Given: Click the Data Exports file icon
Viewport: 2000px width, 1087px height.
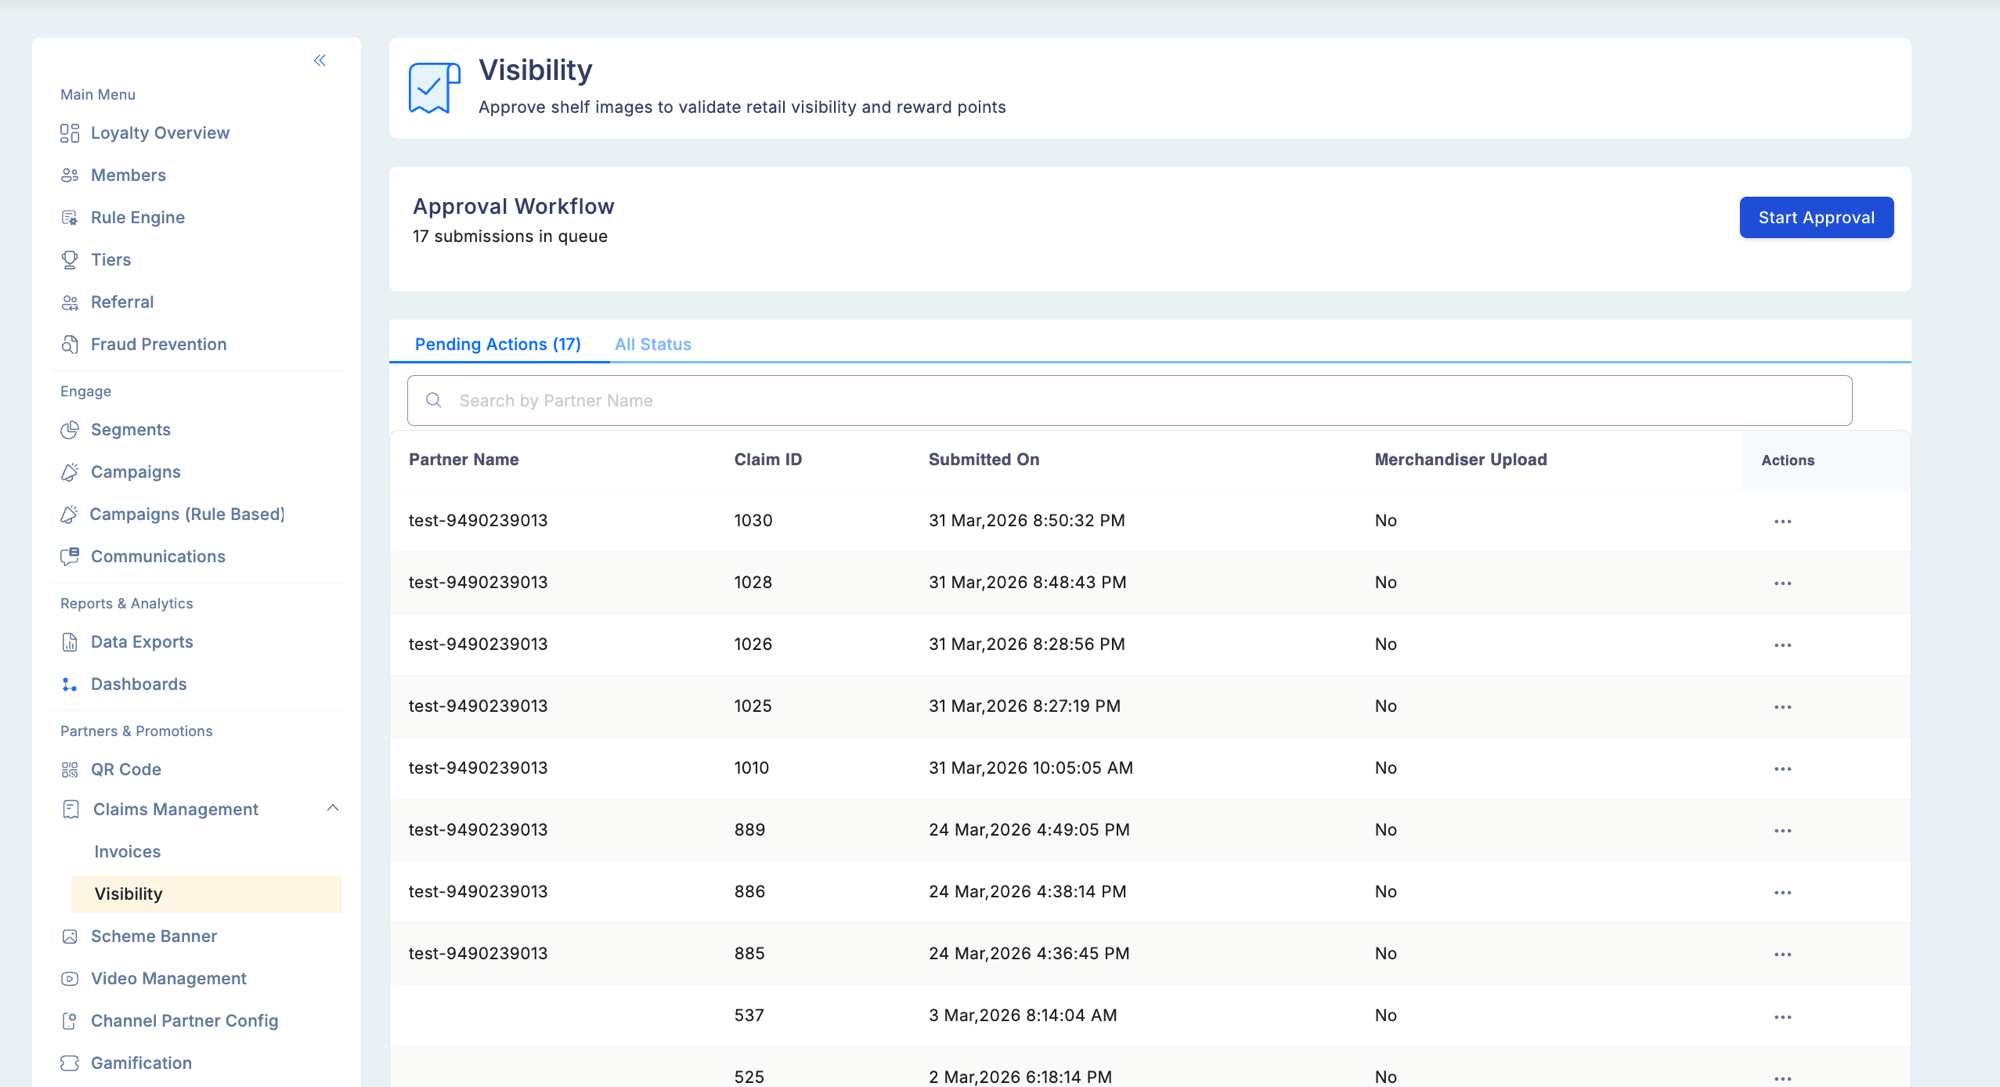Looking at the screenshot, I should (x=70, y=642).
